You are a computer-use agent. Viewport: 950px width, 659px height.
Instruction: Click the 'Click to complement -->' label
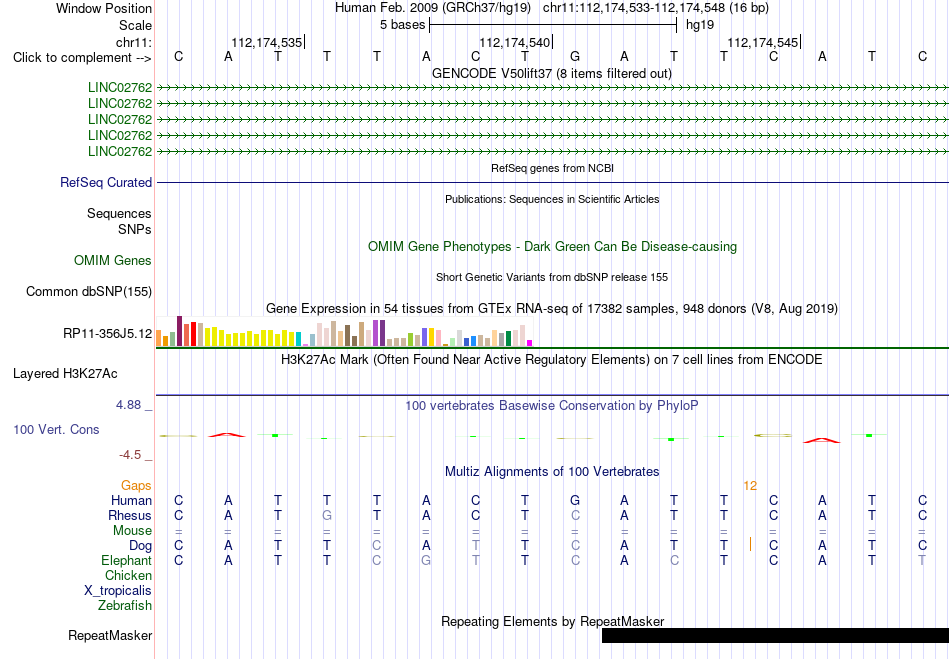82,58
